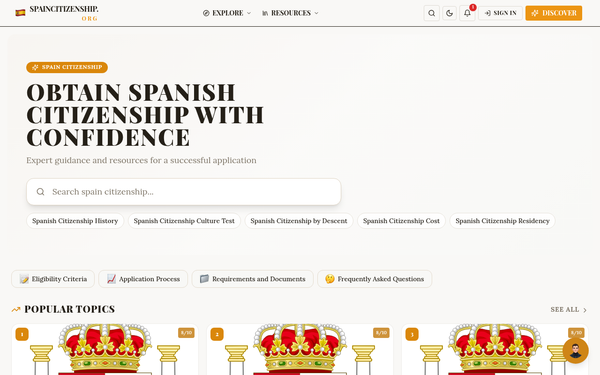Screen dimensions: 600x375
Task: Open the Requirements and Documents tab
Action: coord(253,279)
